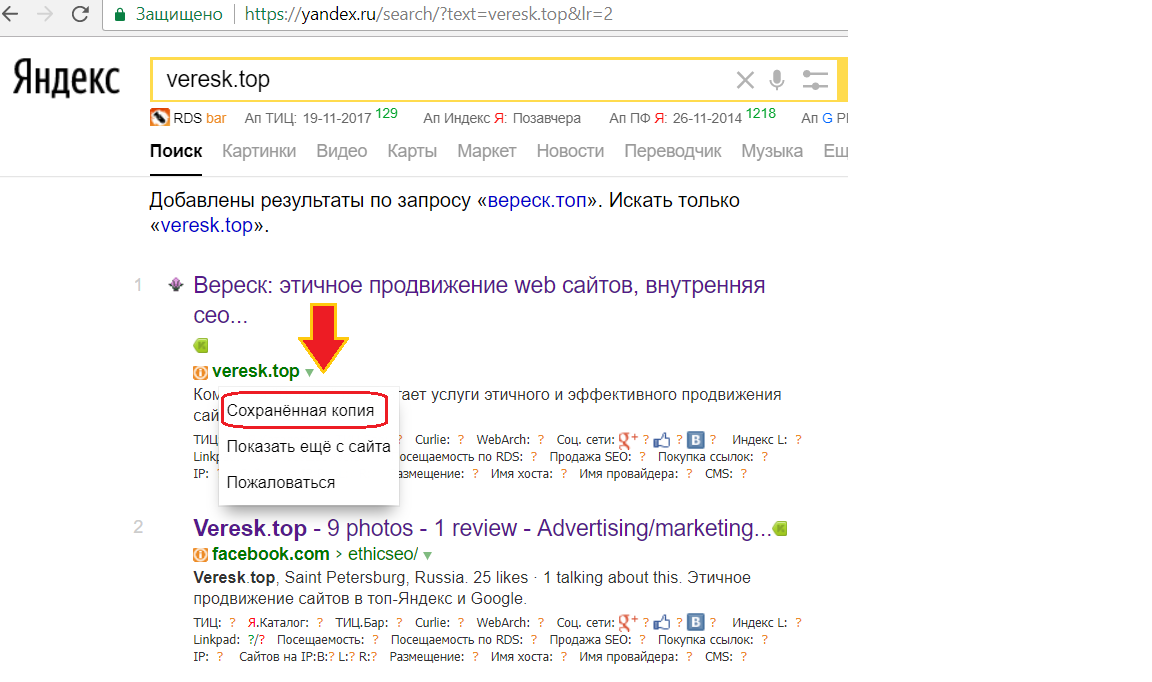Reload the page with the refresh icon
The width and height of the screenshot is (1152, 682).
[x=80, y=14]
